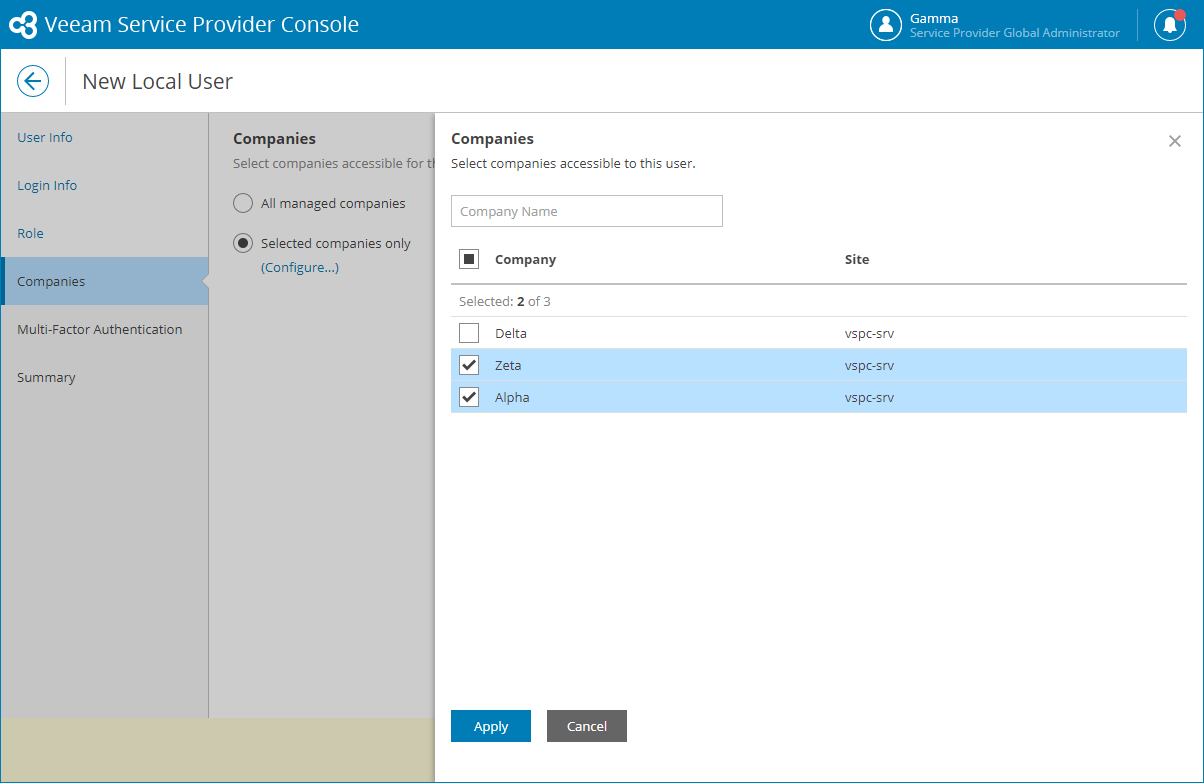Uncheck the Alpha company checkbox
The height and width of the screenshot is (783, 1204).
pyautogui.click(x=469, y=397)
